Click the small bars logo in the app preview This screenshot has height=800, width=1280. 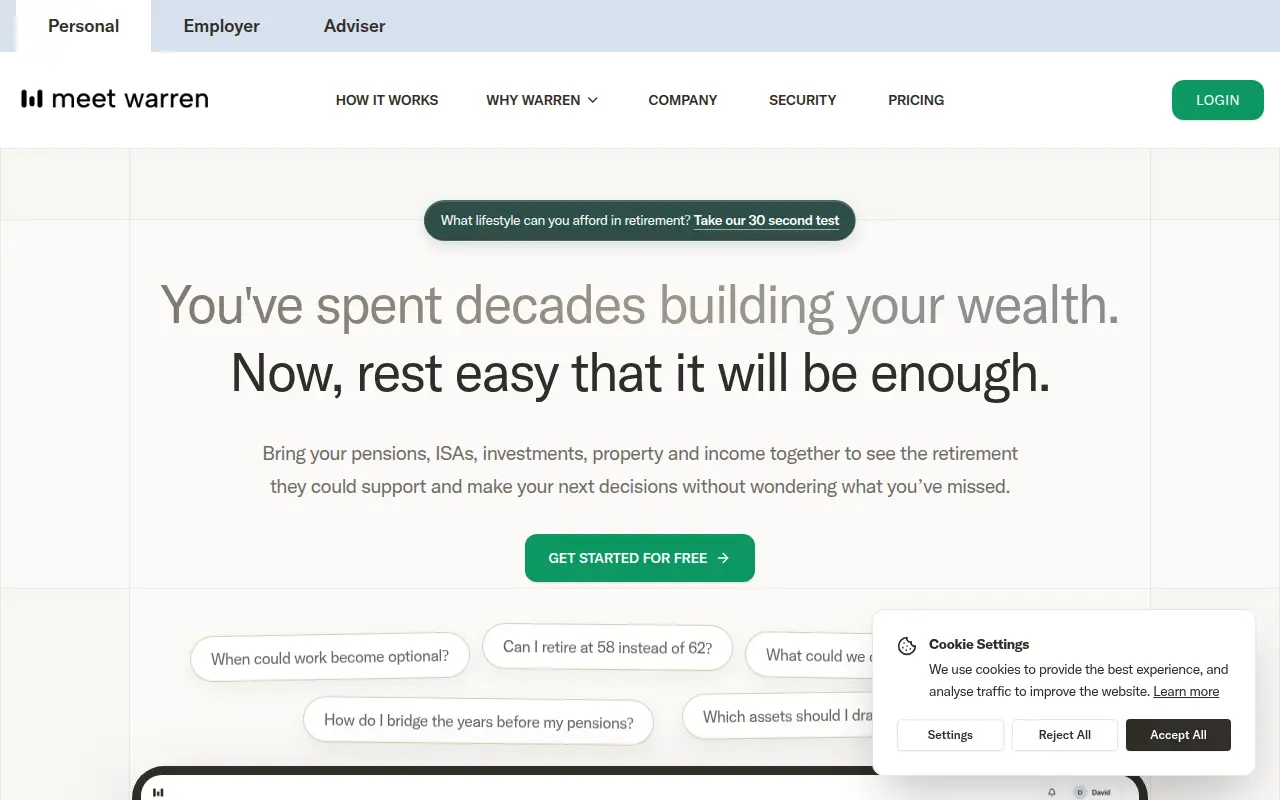click(158, 792)
